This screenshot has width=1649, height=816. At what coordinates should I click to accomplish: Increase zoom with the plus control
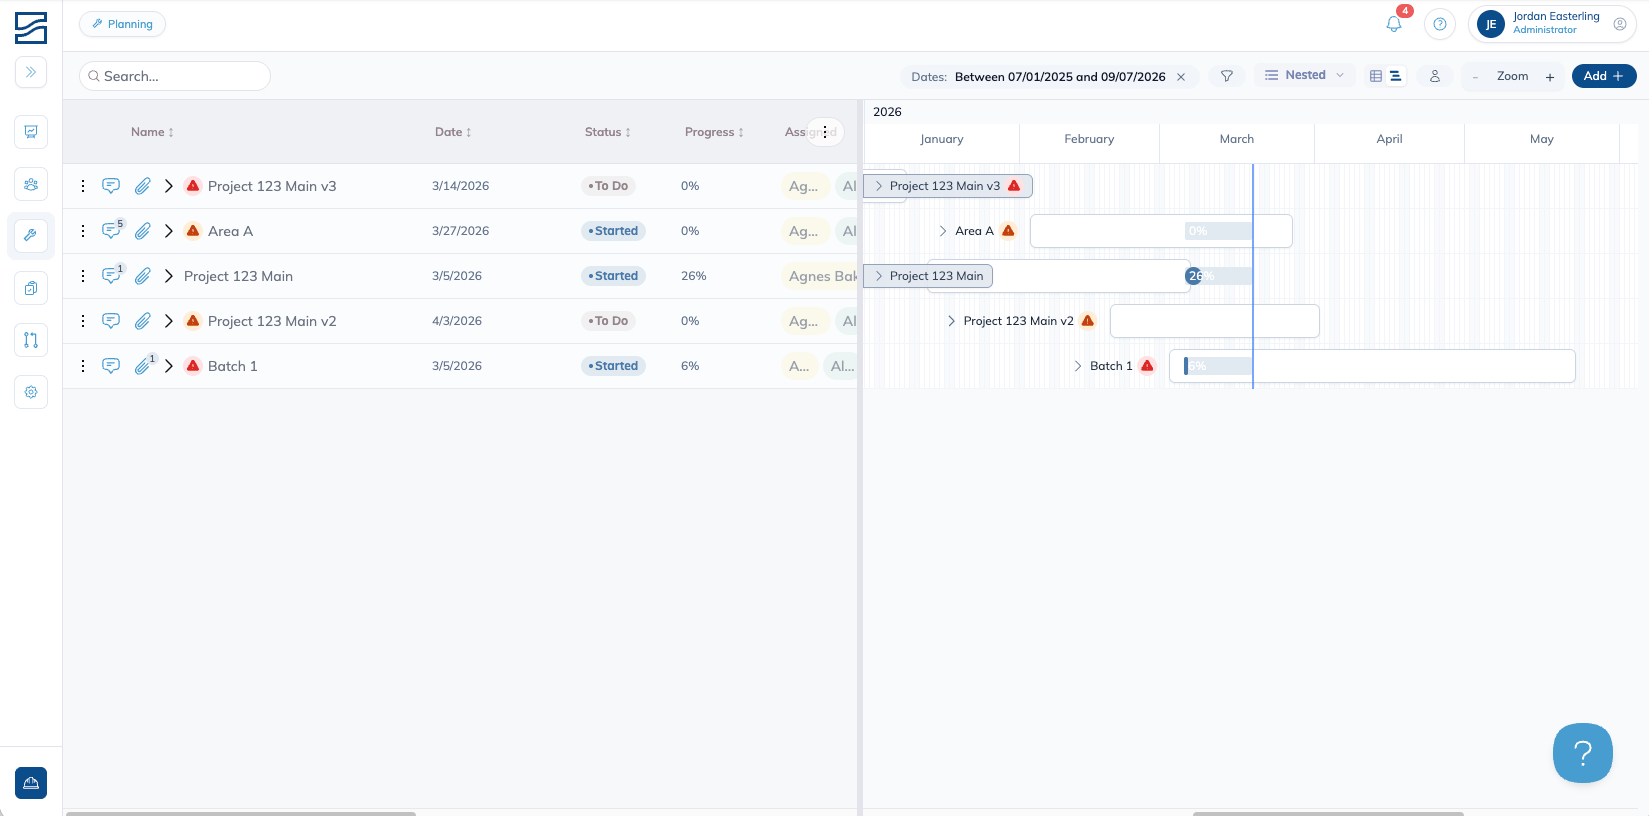click(1550, 77)
